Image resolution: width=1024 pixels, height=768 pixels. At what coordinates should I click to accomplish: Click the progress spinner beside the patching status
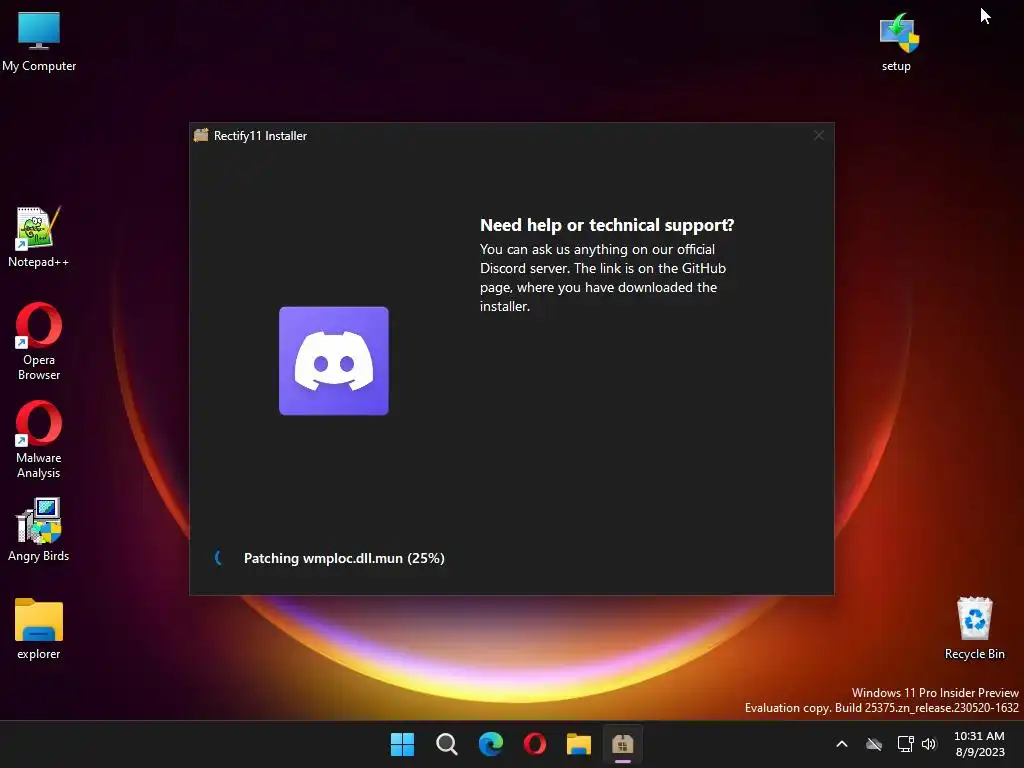pos(219,558)
